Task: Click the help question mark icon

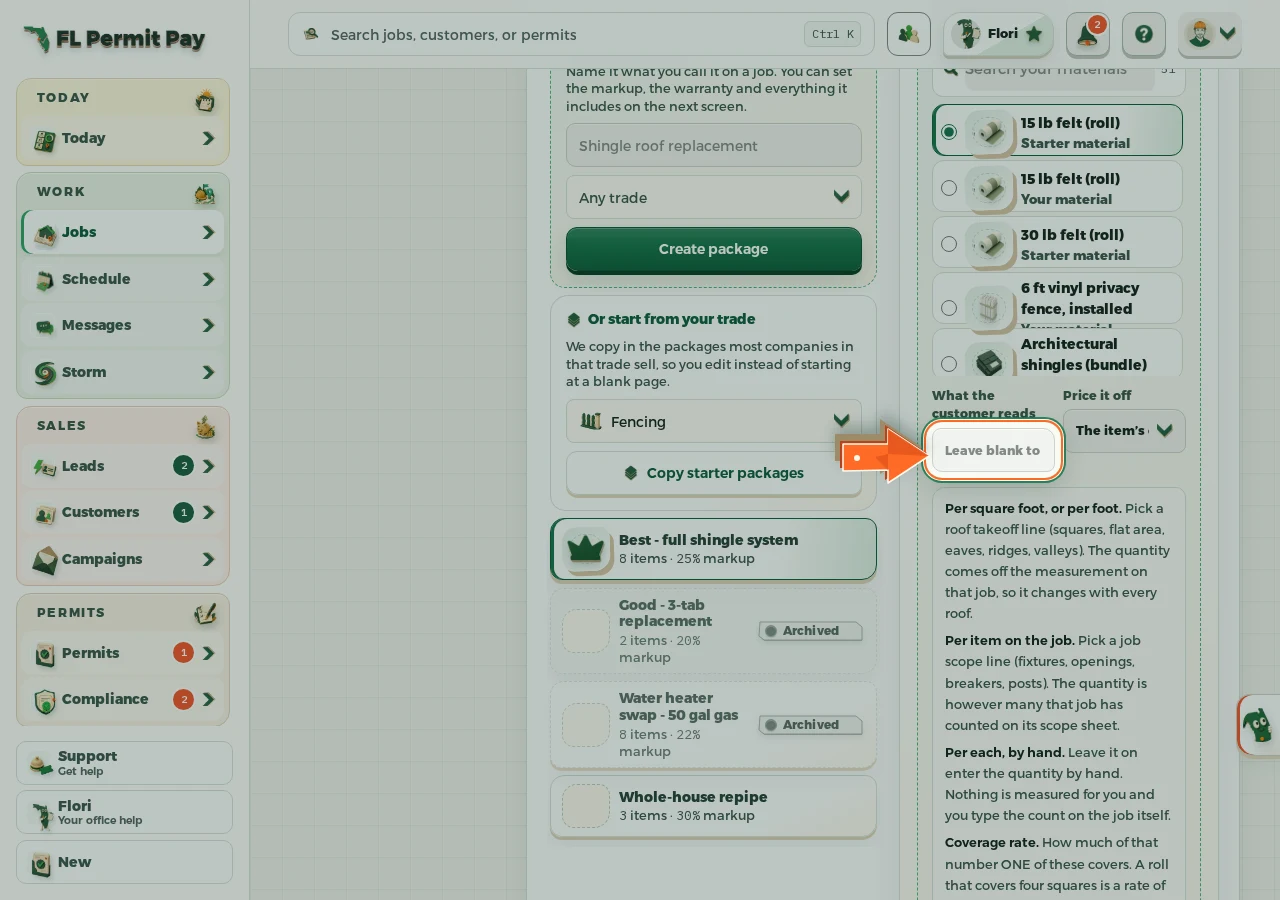Action: (x=1143, y=34)
